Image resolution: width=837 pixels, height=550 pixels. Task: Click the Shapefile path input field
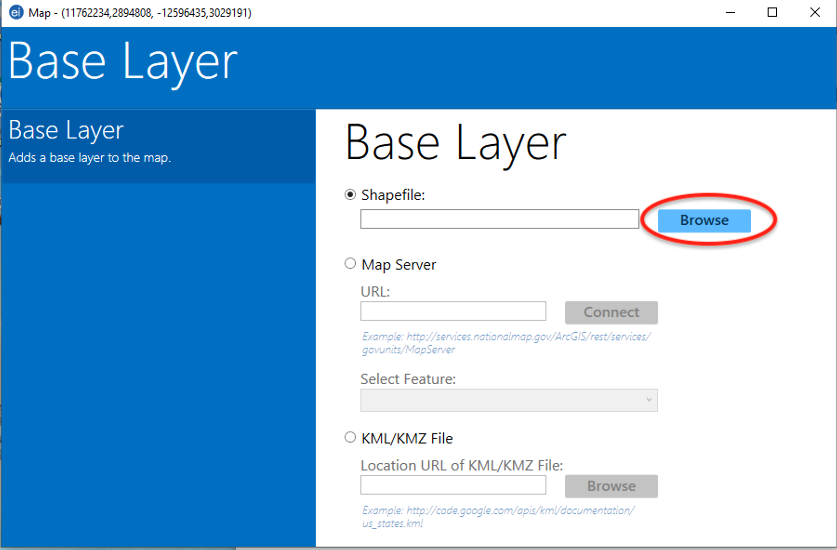pyautogui.click(x=499, y=219)
